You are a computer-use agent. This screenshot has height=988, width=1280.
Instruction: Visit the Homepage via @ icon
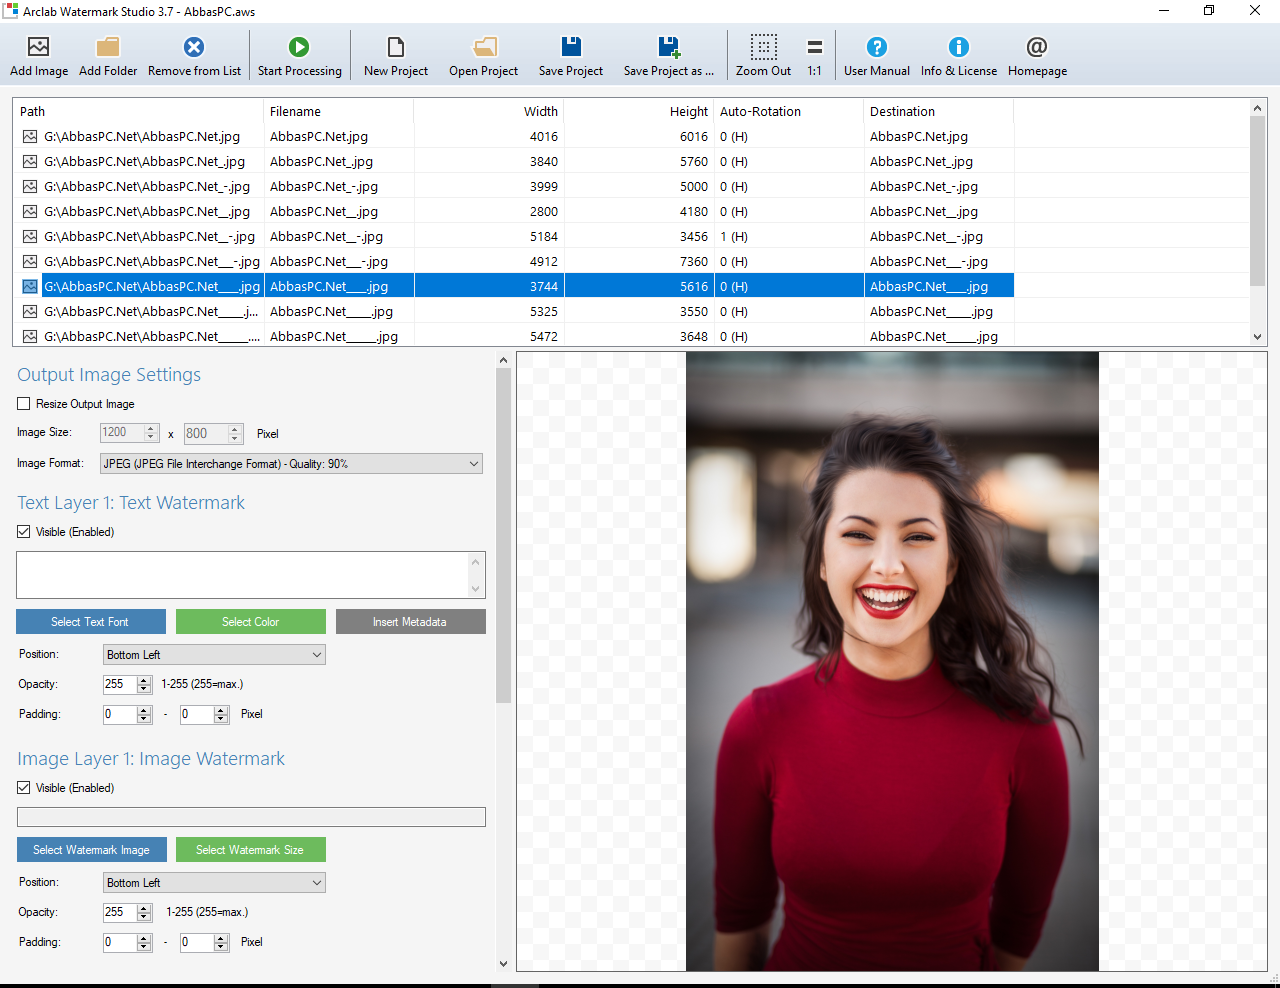click(1037, 47)
